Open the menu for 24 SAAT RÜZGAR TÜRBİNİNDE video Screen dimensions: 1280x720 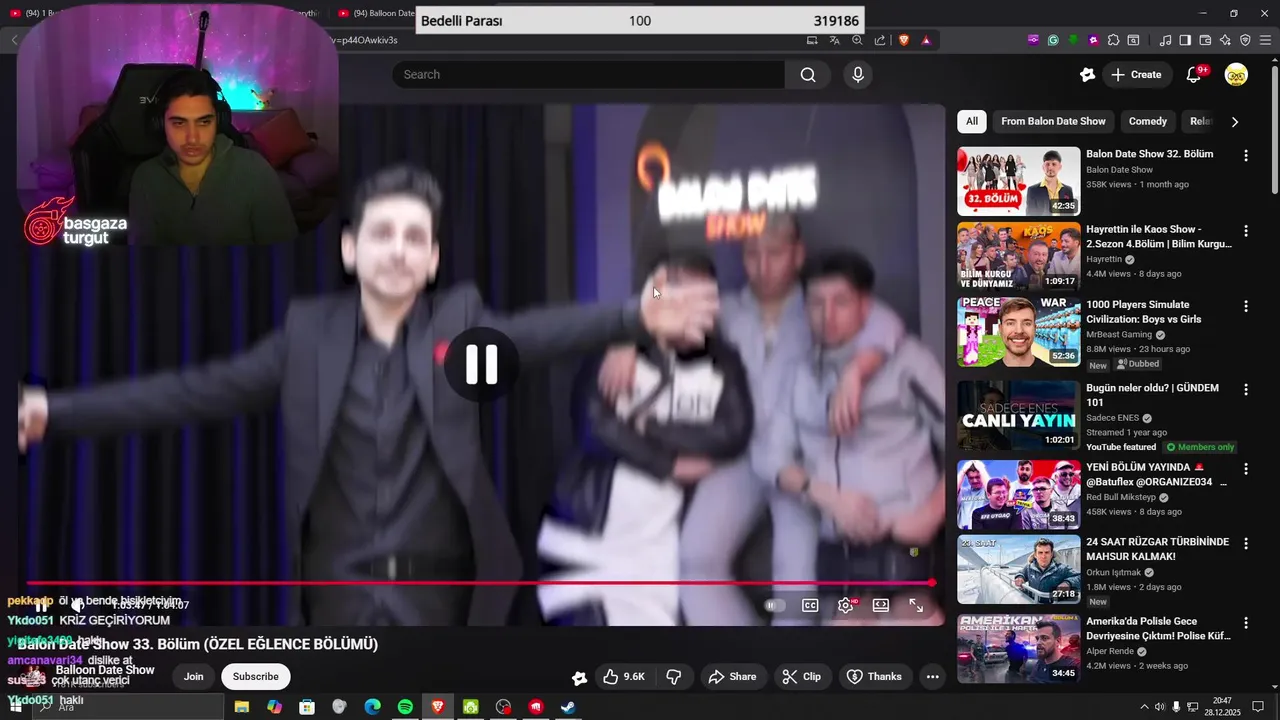1246,544
